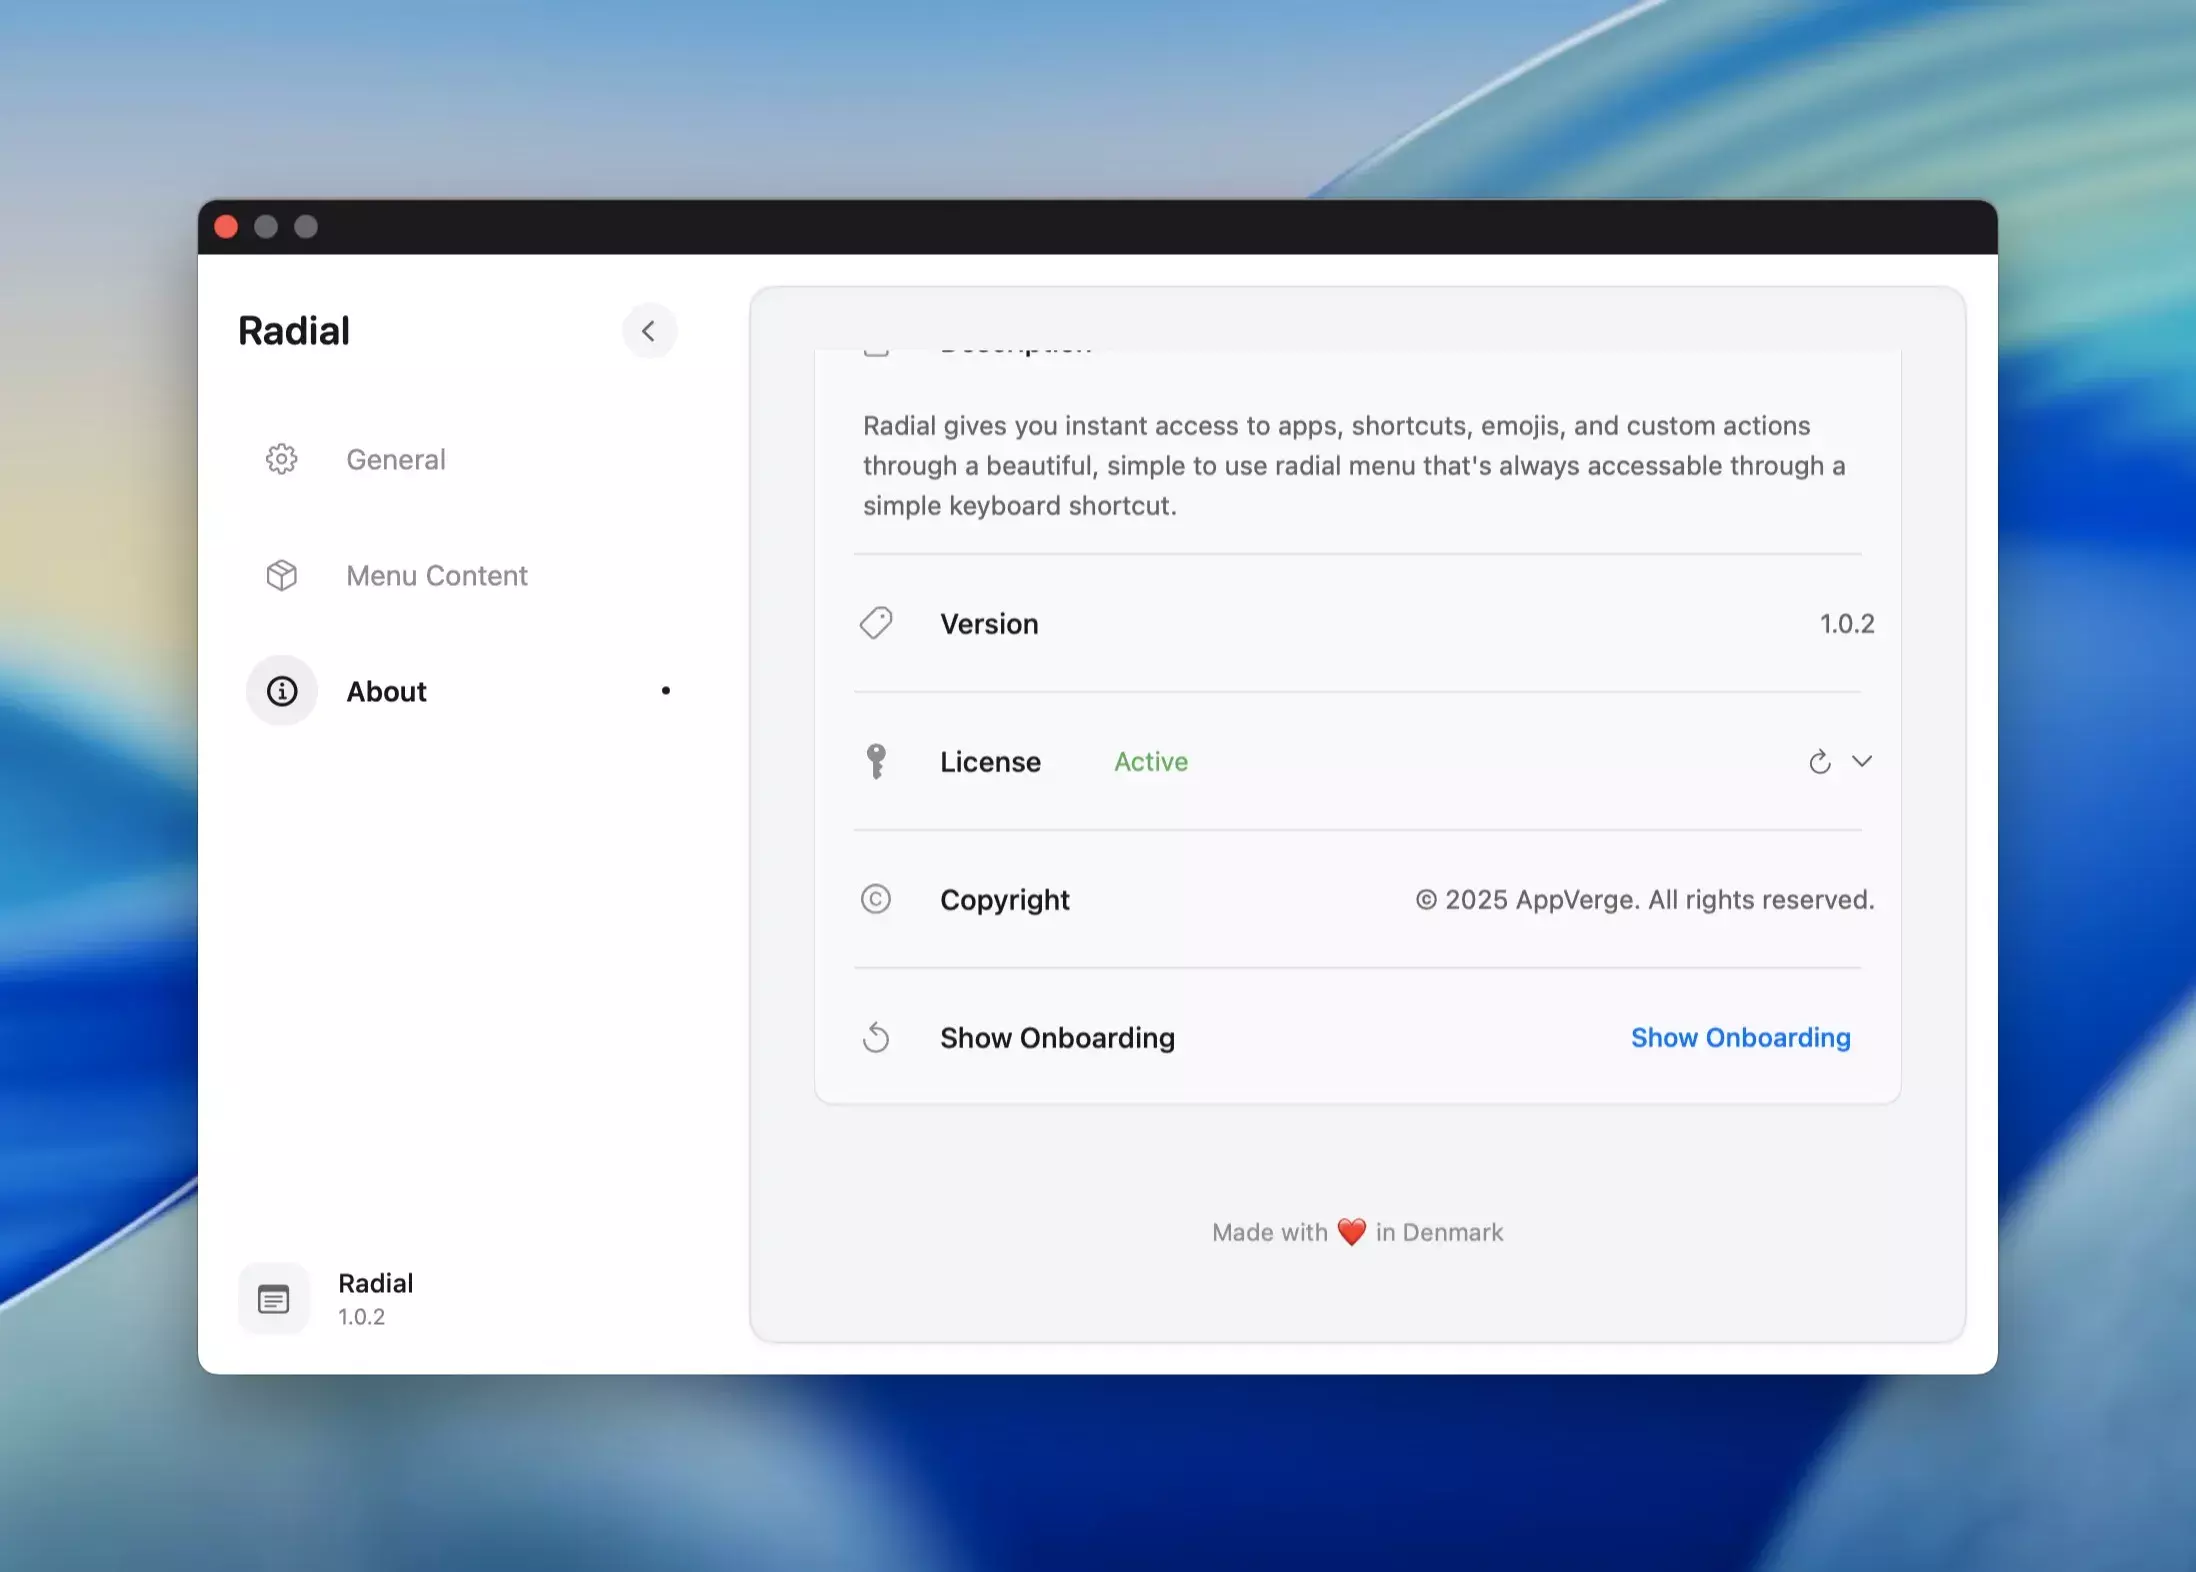This screenshot has height=1572, width=2196.
Task: Expand the License details chevron
Action: pyautogui.click(x=1862, y=761)
